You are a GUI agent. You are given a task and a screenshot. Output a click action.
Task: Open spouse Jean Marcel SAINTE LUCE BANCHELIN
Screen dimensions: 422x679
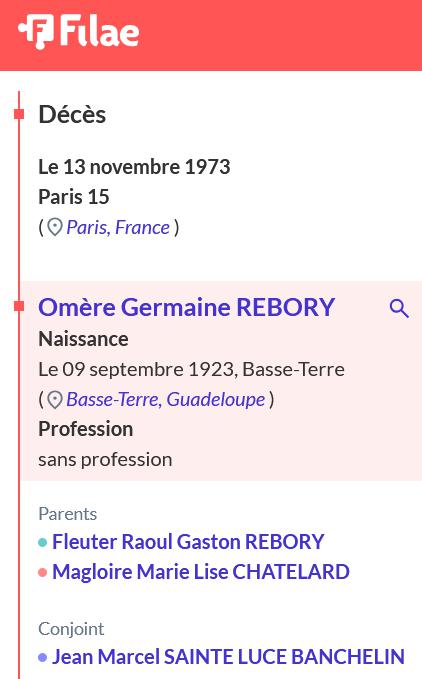[x=229, y=656]
